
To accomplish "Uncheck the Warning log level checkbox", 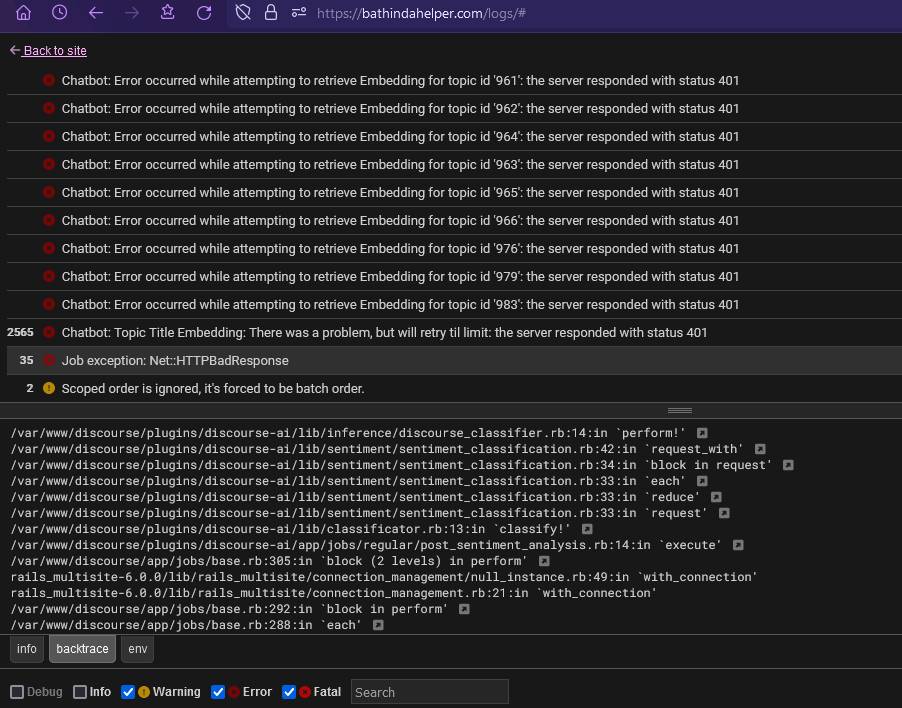I will 128,692.
